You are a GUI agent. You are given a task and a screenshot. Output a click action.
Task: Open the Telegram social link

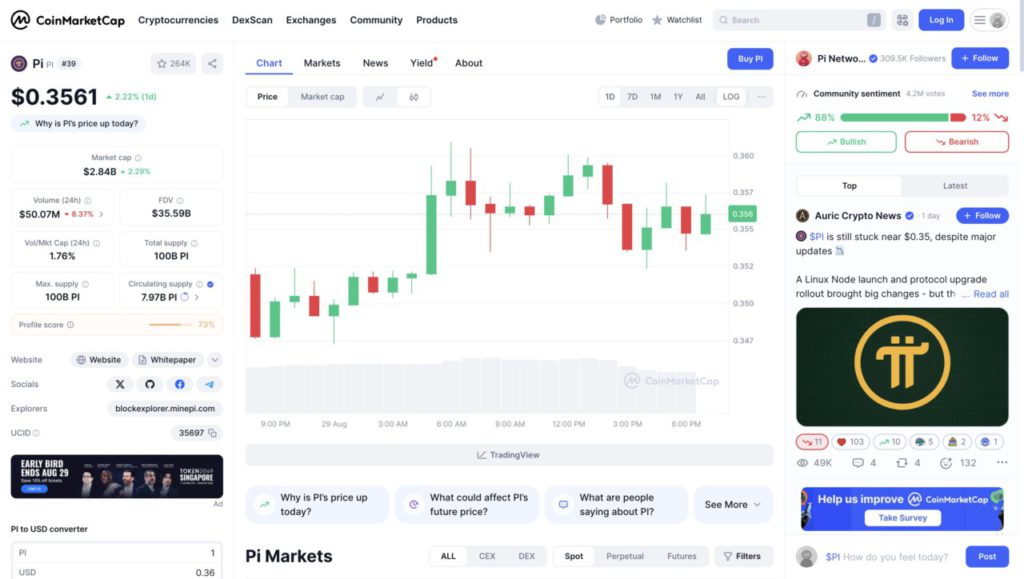pyautogui.click(x=209, y=384)
